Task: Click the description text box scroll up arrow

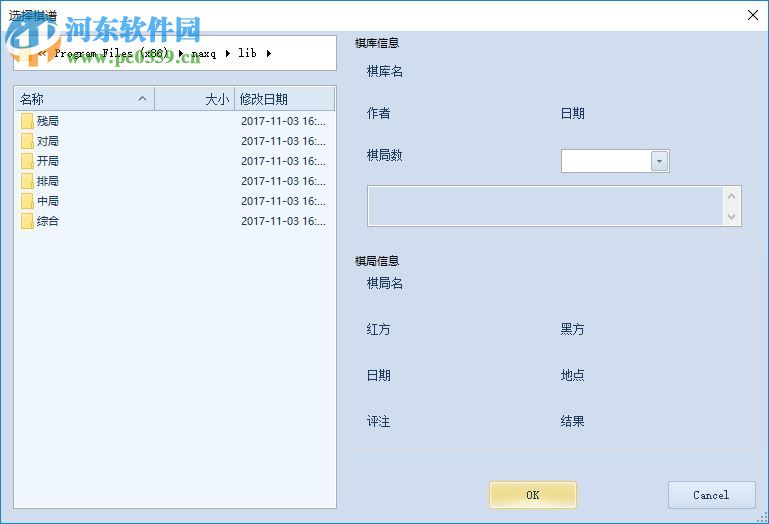Action: coord(731,196)
